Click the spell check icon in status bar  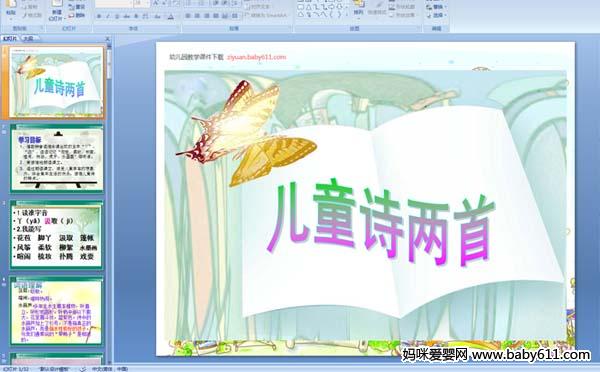83,369
